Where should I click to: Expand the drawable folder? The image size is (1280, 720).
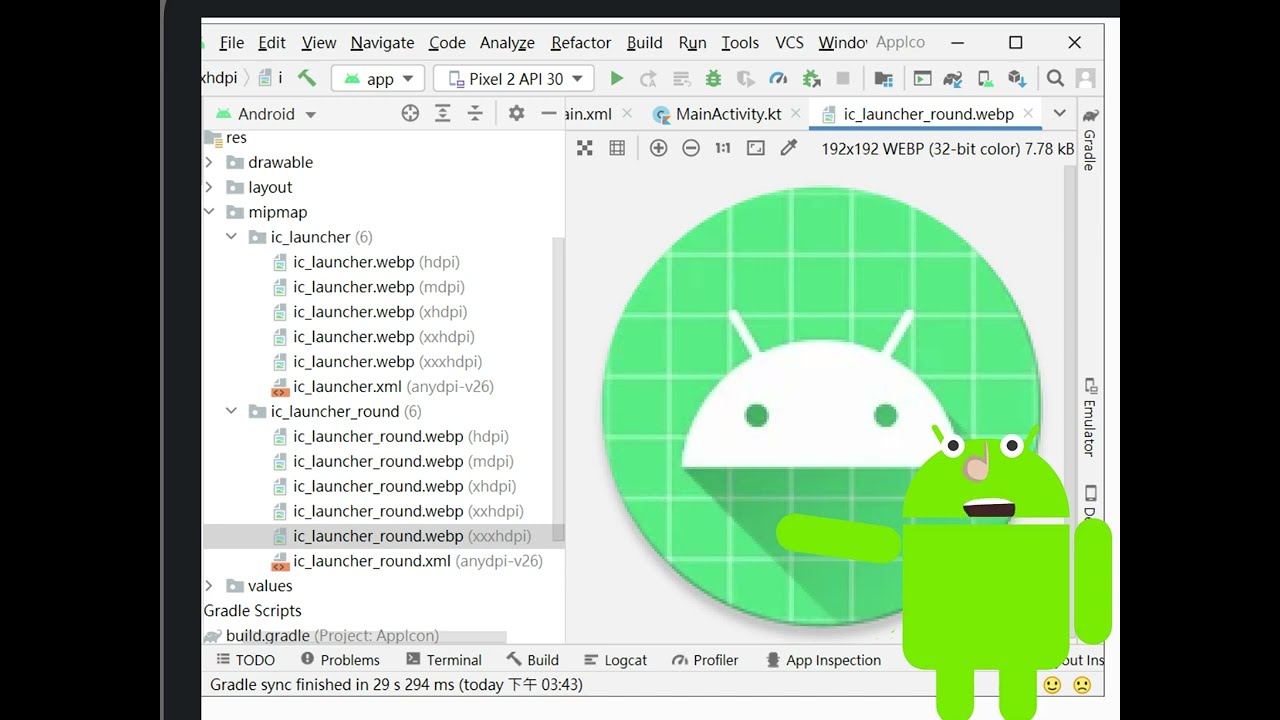[208, 162]
